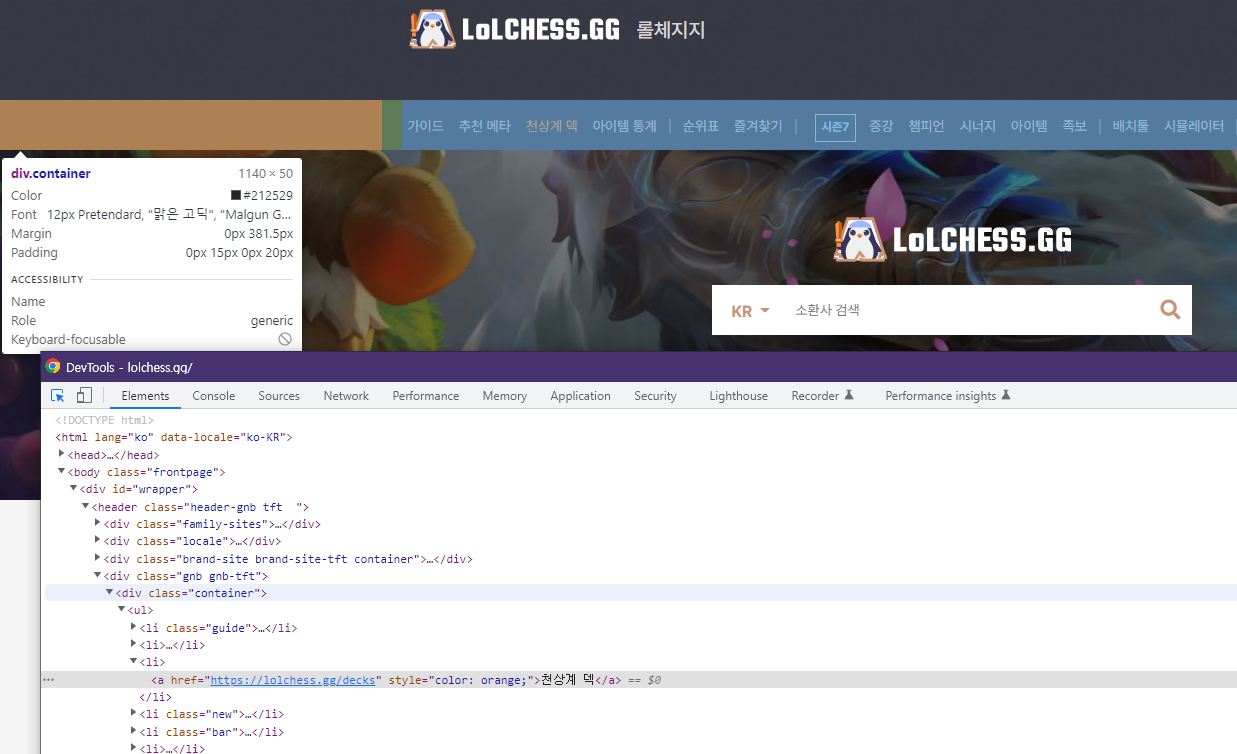
Task: Expand the li class="bar" node
Action: point(134,731)
